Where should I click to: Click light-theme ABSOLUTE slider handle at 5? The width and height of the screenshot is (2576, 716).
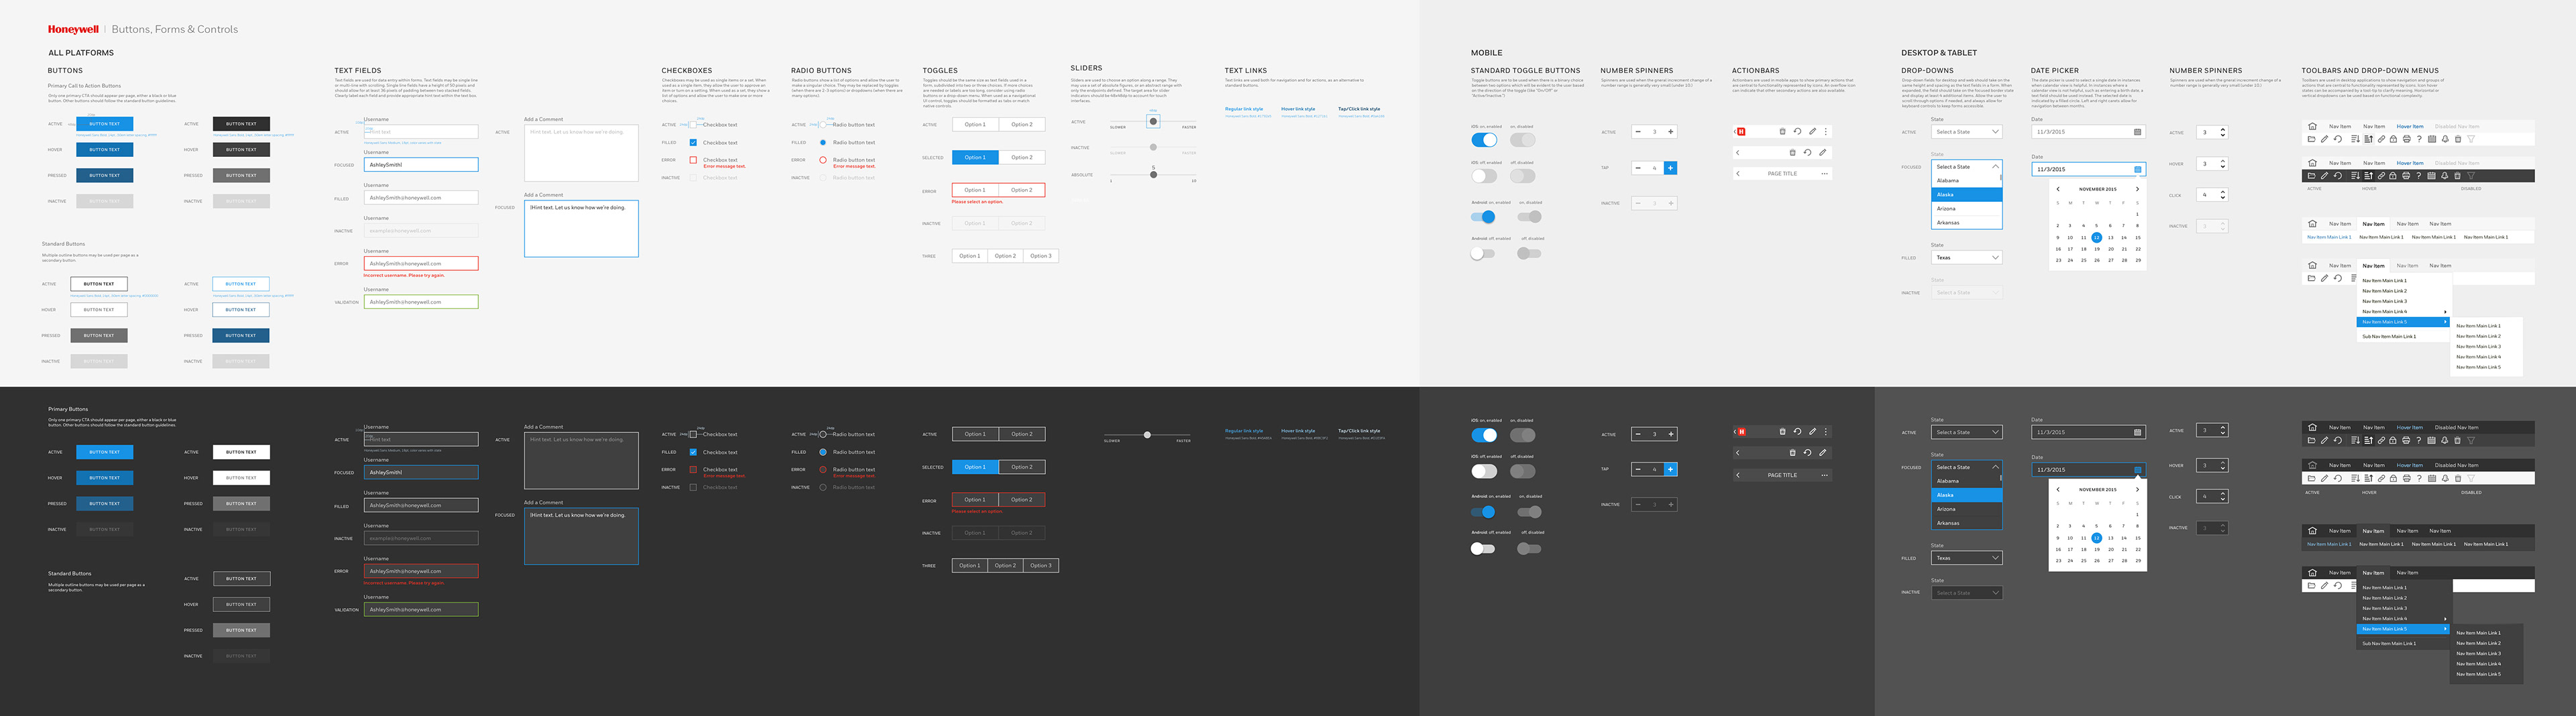tap(1154, 175)
